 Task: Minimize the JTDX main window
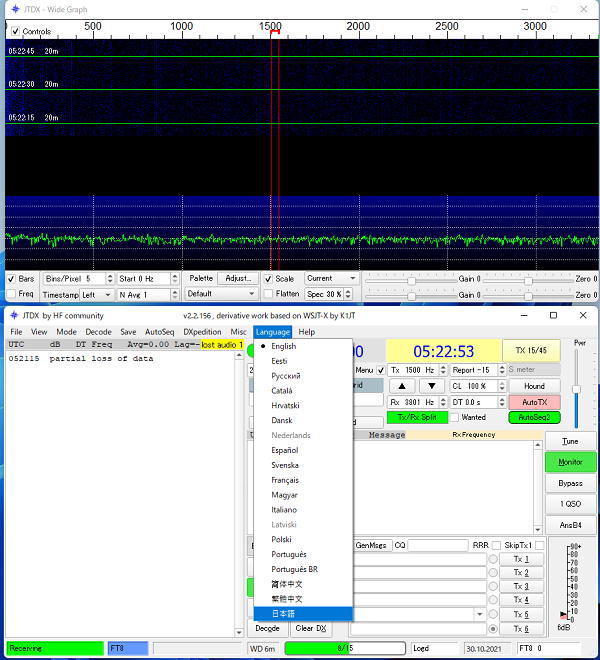[x=526, y=315]
